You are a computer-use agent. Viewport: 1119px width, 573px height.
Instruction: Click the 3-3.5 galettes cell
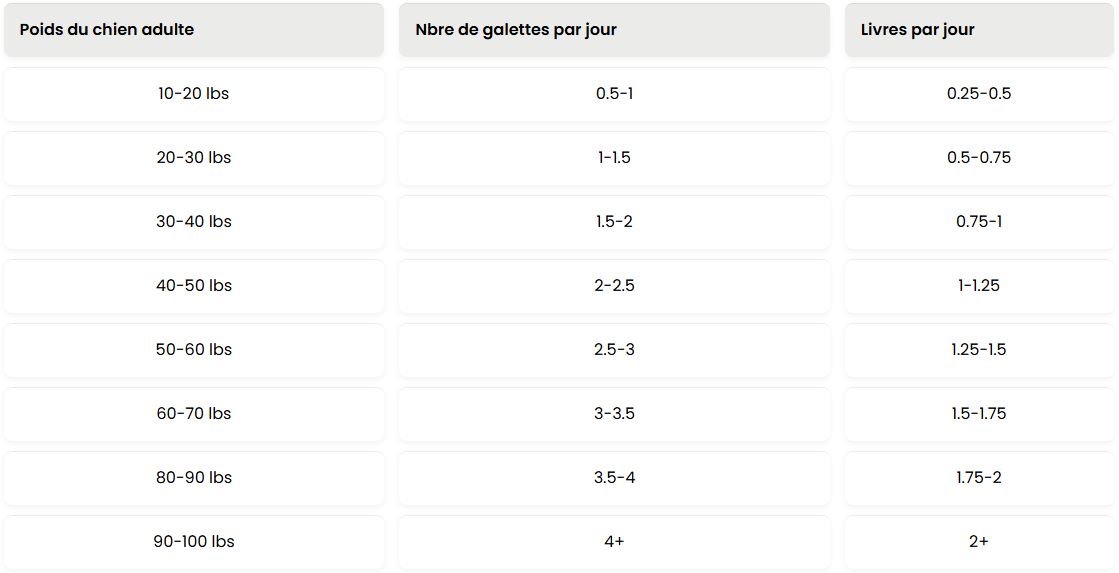[614, 414]
